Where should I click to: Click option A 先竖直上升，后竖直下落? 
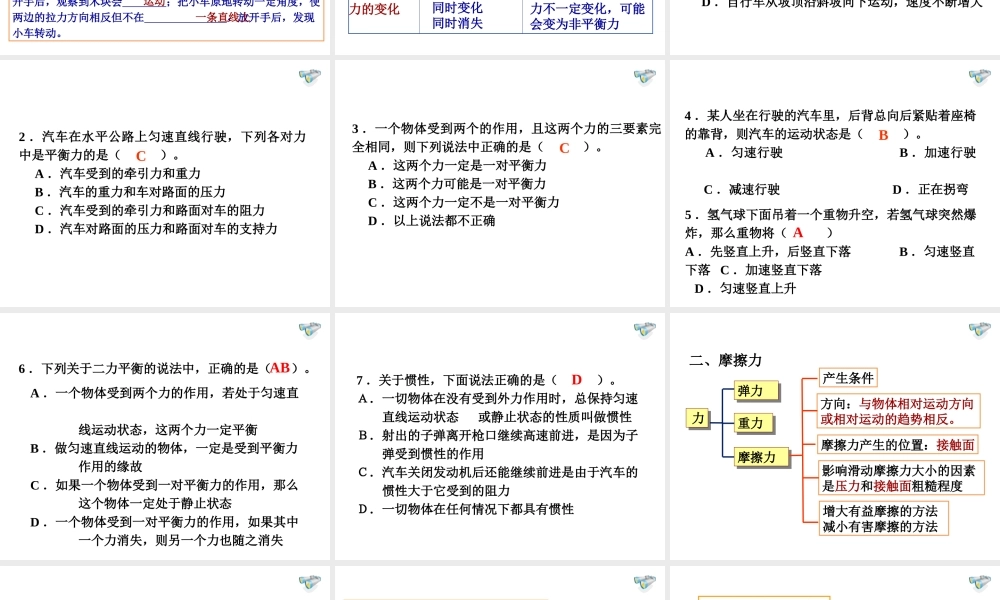point(768,251)
